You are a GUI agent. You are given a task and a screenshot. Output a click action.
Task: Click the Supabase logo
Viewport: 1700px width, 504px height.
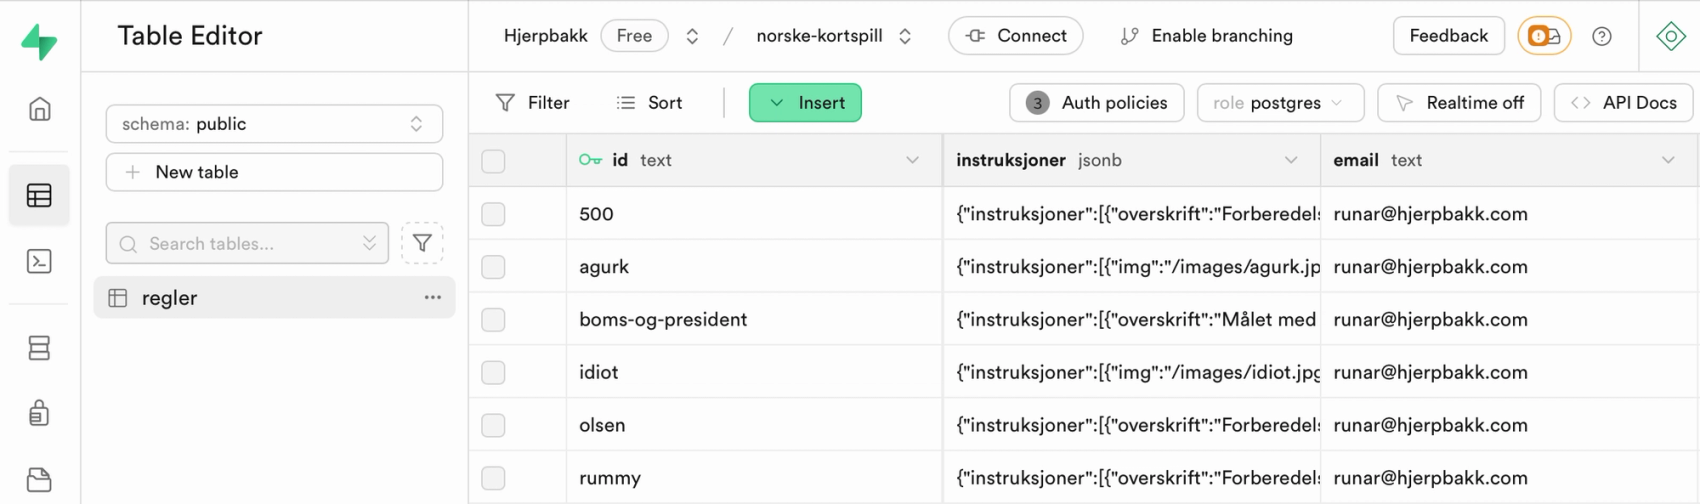(39, 42)
